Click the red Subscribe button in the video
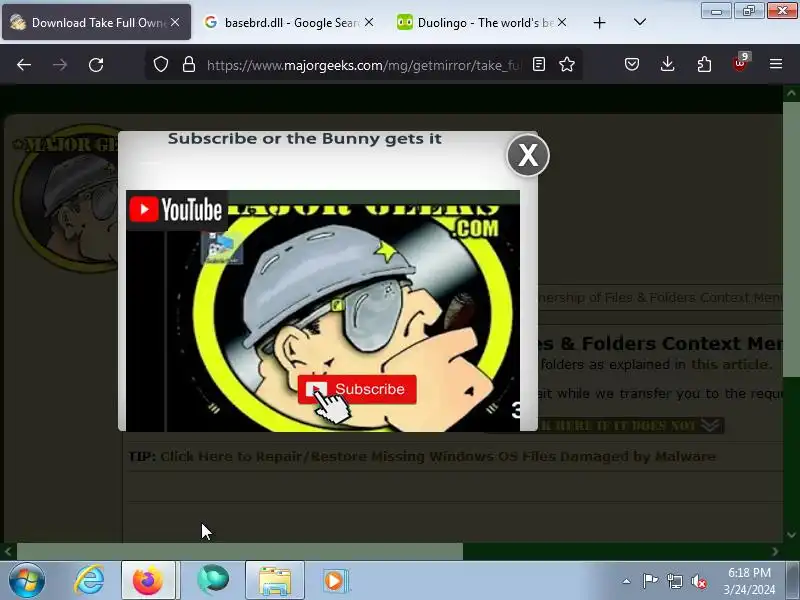 (x=357, y=389)
